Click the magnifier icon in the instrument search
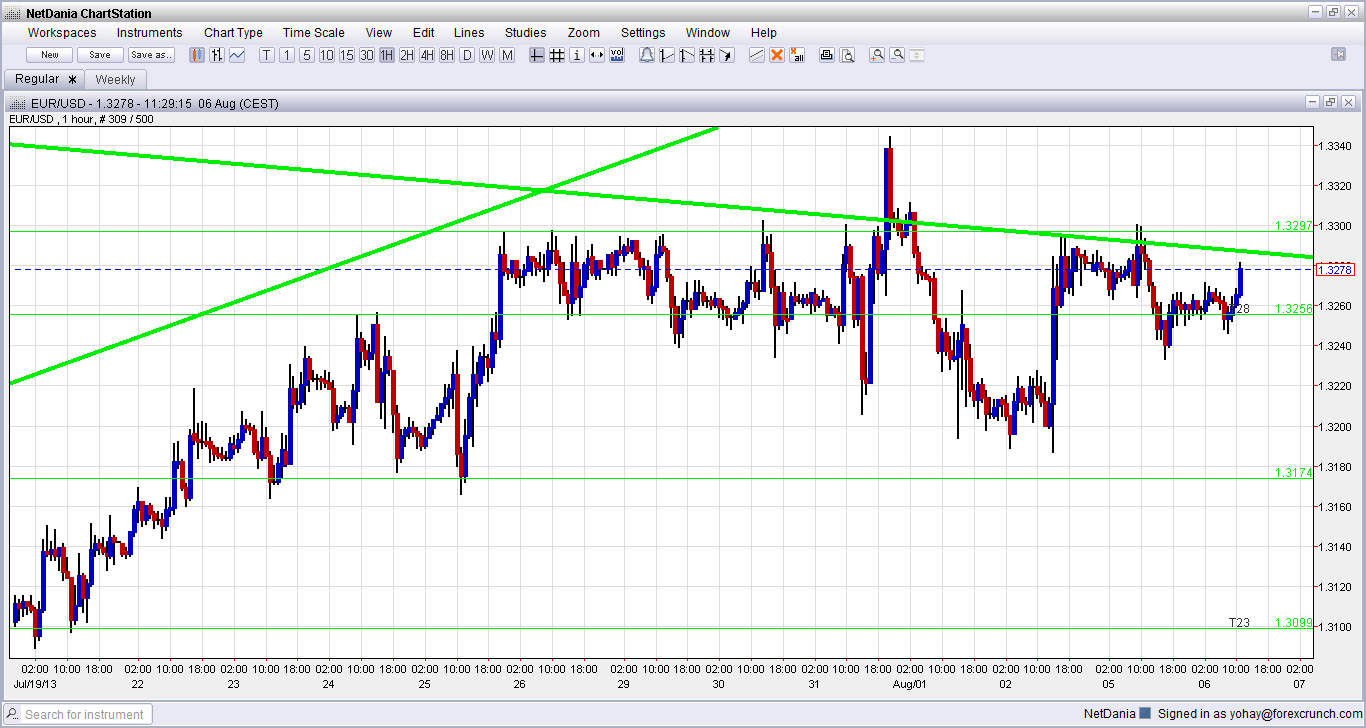The height and width of the screenshot is (728, 1366). (x=13, y=714)
